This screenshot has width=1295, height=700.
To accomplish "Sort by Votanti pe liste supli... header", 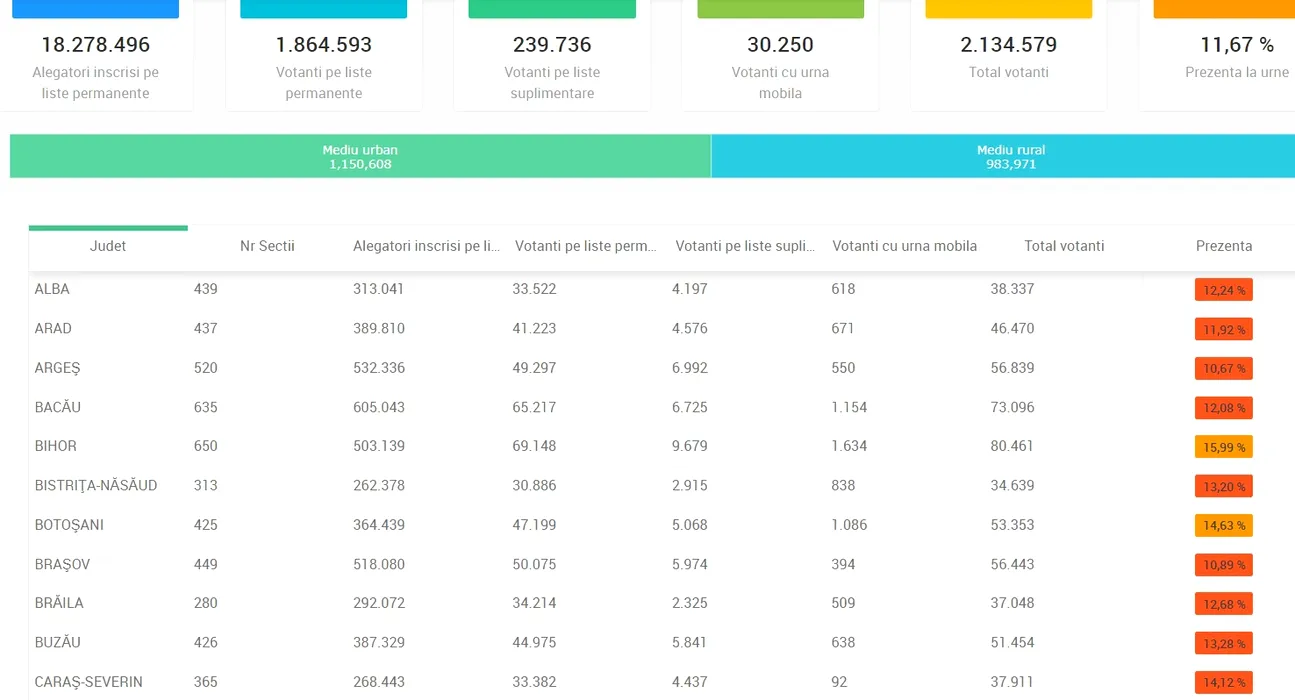I will click(x=745, y=246).
